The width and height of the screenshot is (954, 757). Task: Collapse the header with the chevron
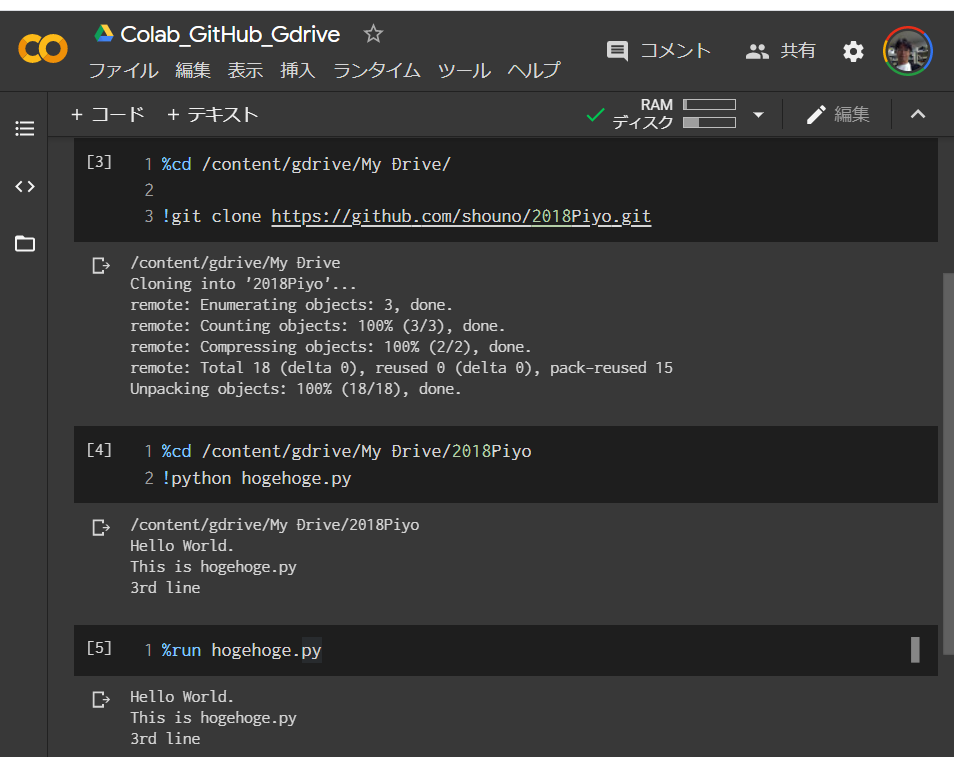tap(917, 114)
